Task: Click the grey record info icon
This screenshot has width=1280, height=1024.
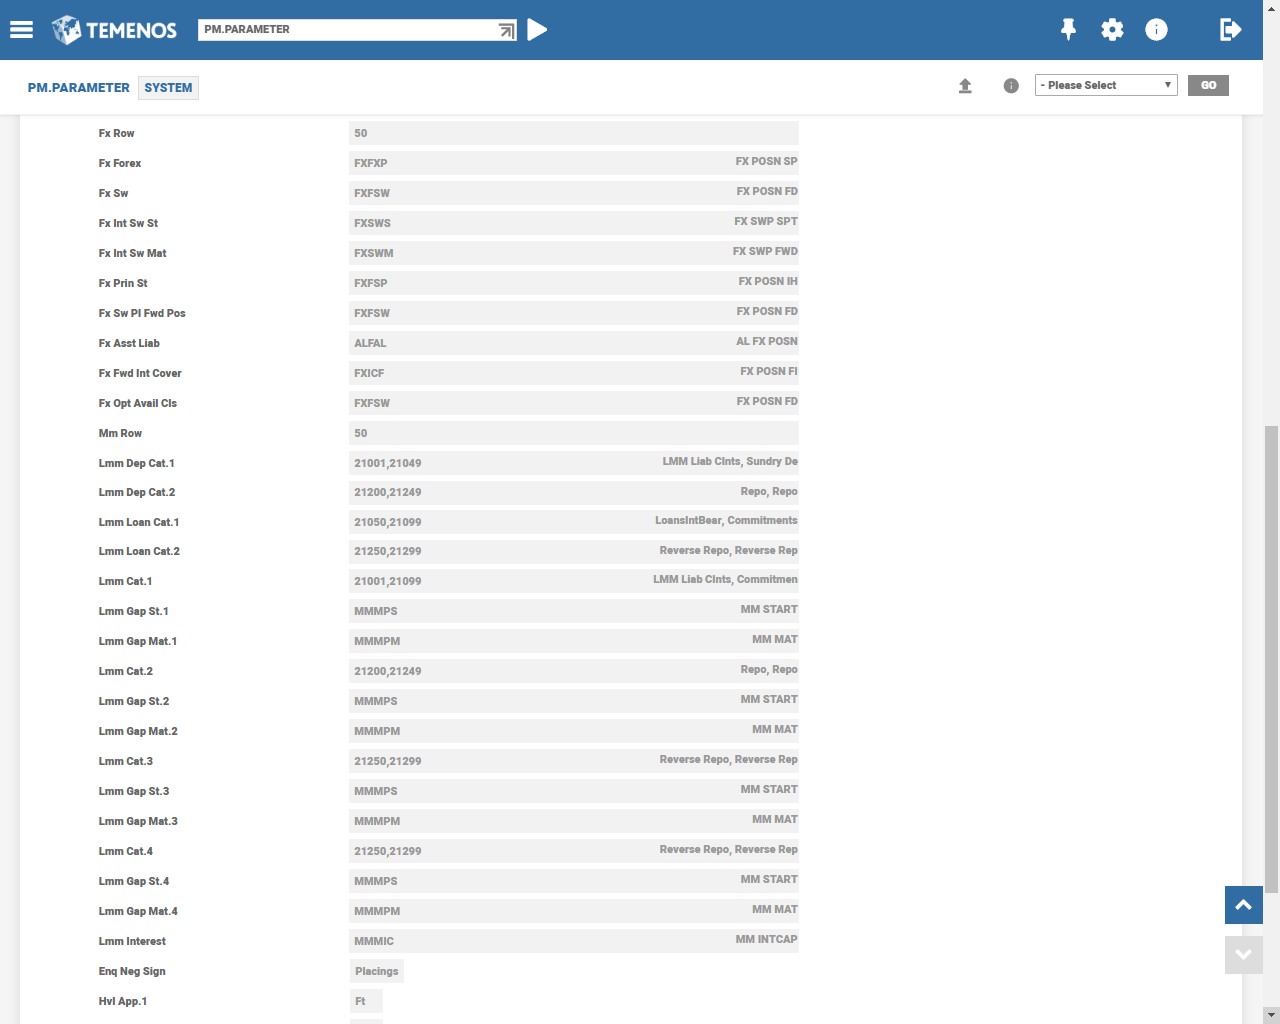Action: pos(1011,86)
